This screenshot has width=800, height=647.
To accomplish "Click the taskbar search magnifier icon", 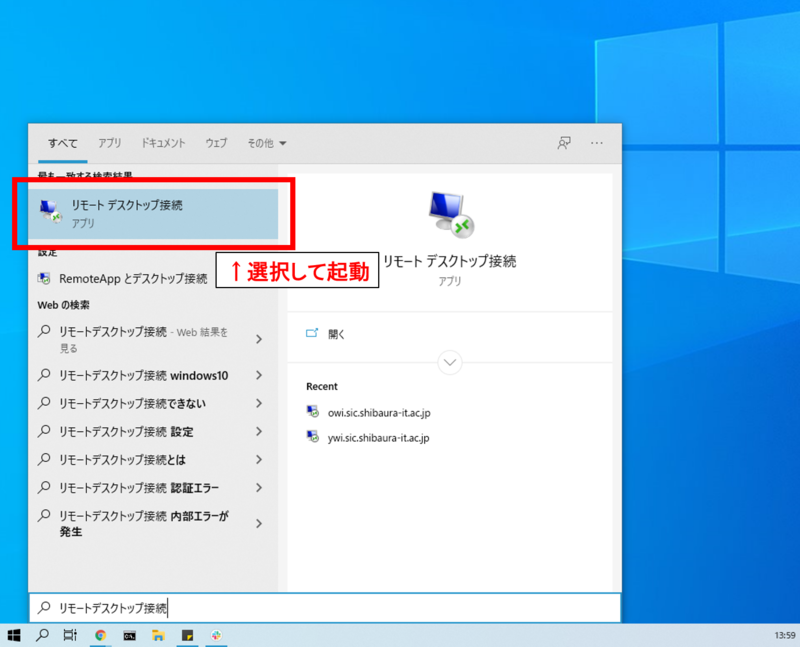I will click(42, 635).
